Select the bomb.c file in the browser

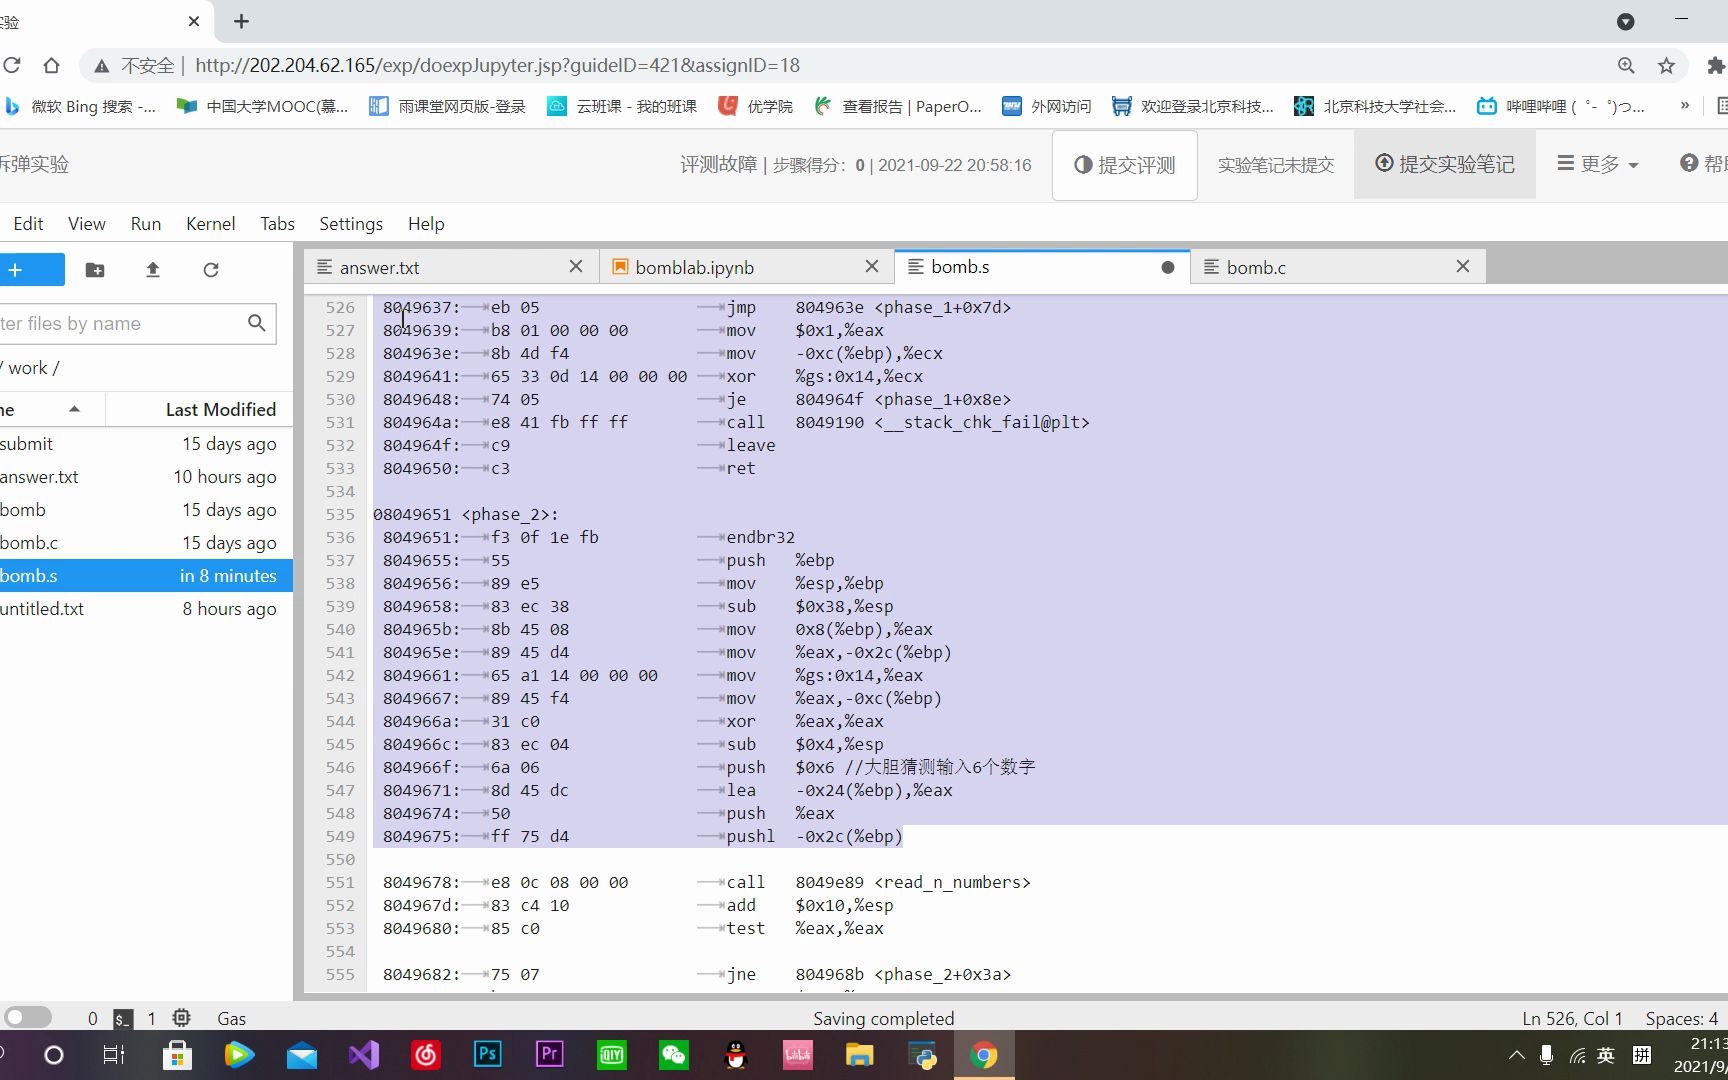click(x=146, y=542)
